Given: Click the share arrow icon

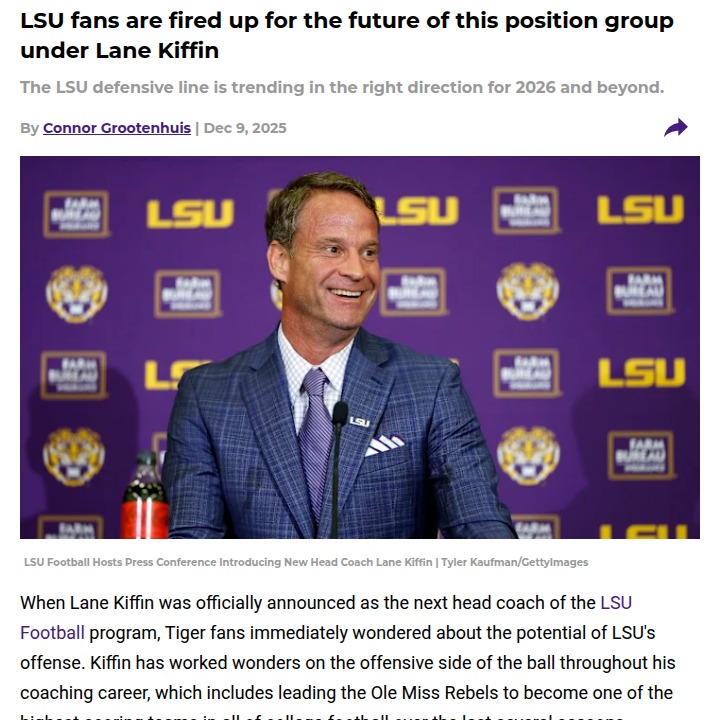Looking at the screenshot, I should click(676, 128).
